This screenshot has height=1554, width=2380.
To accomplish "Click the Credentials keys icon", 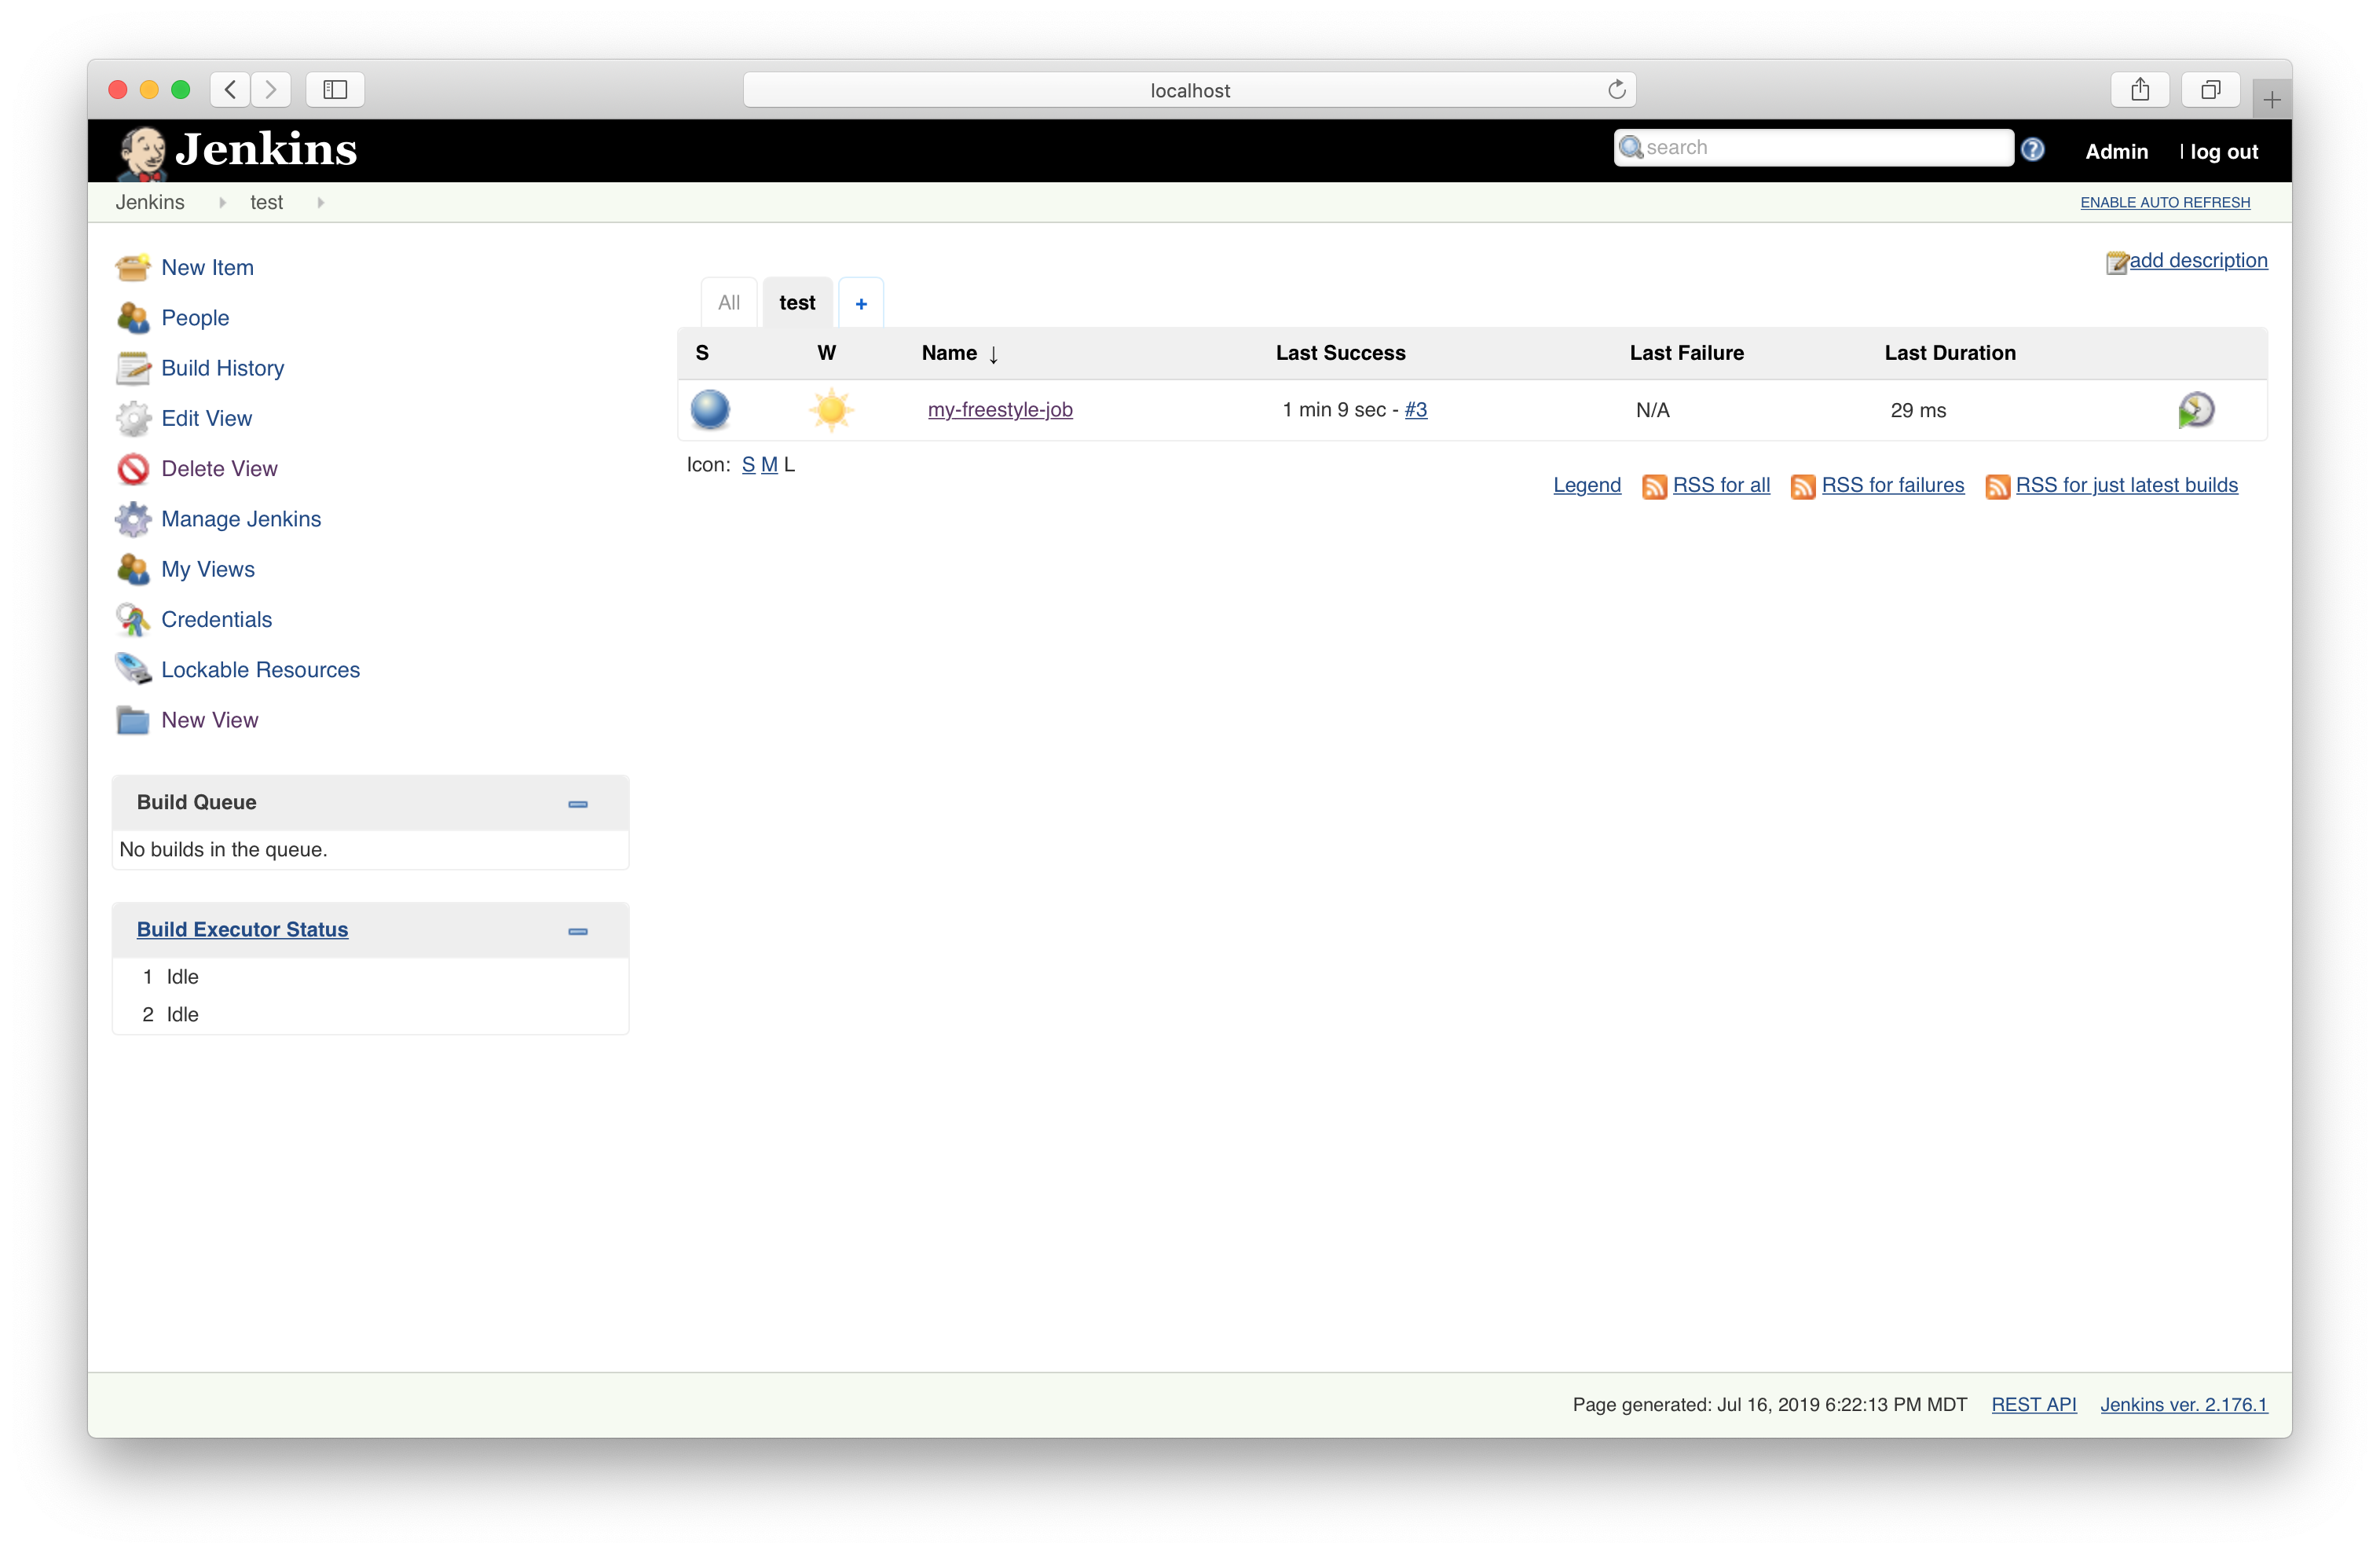I will (132, 620).
